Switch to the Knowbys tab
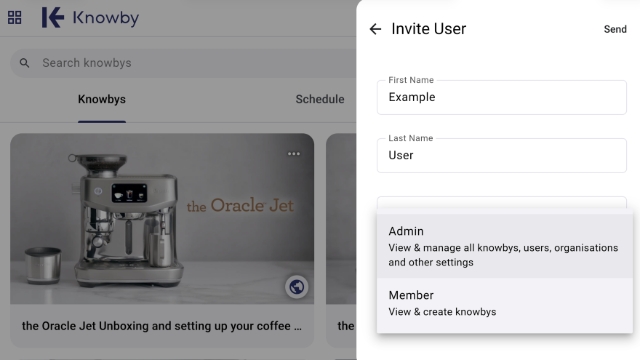Screen dimensions: 640x360 [102, 99]
